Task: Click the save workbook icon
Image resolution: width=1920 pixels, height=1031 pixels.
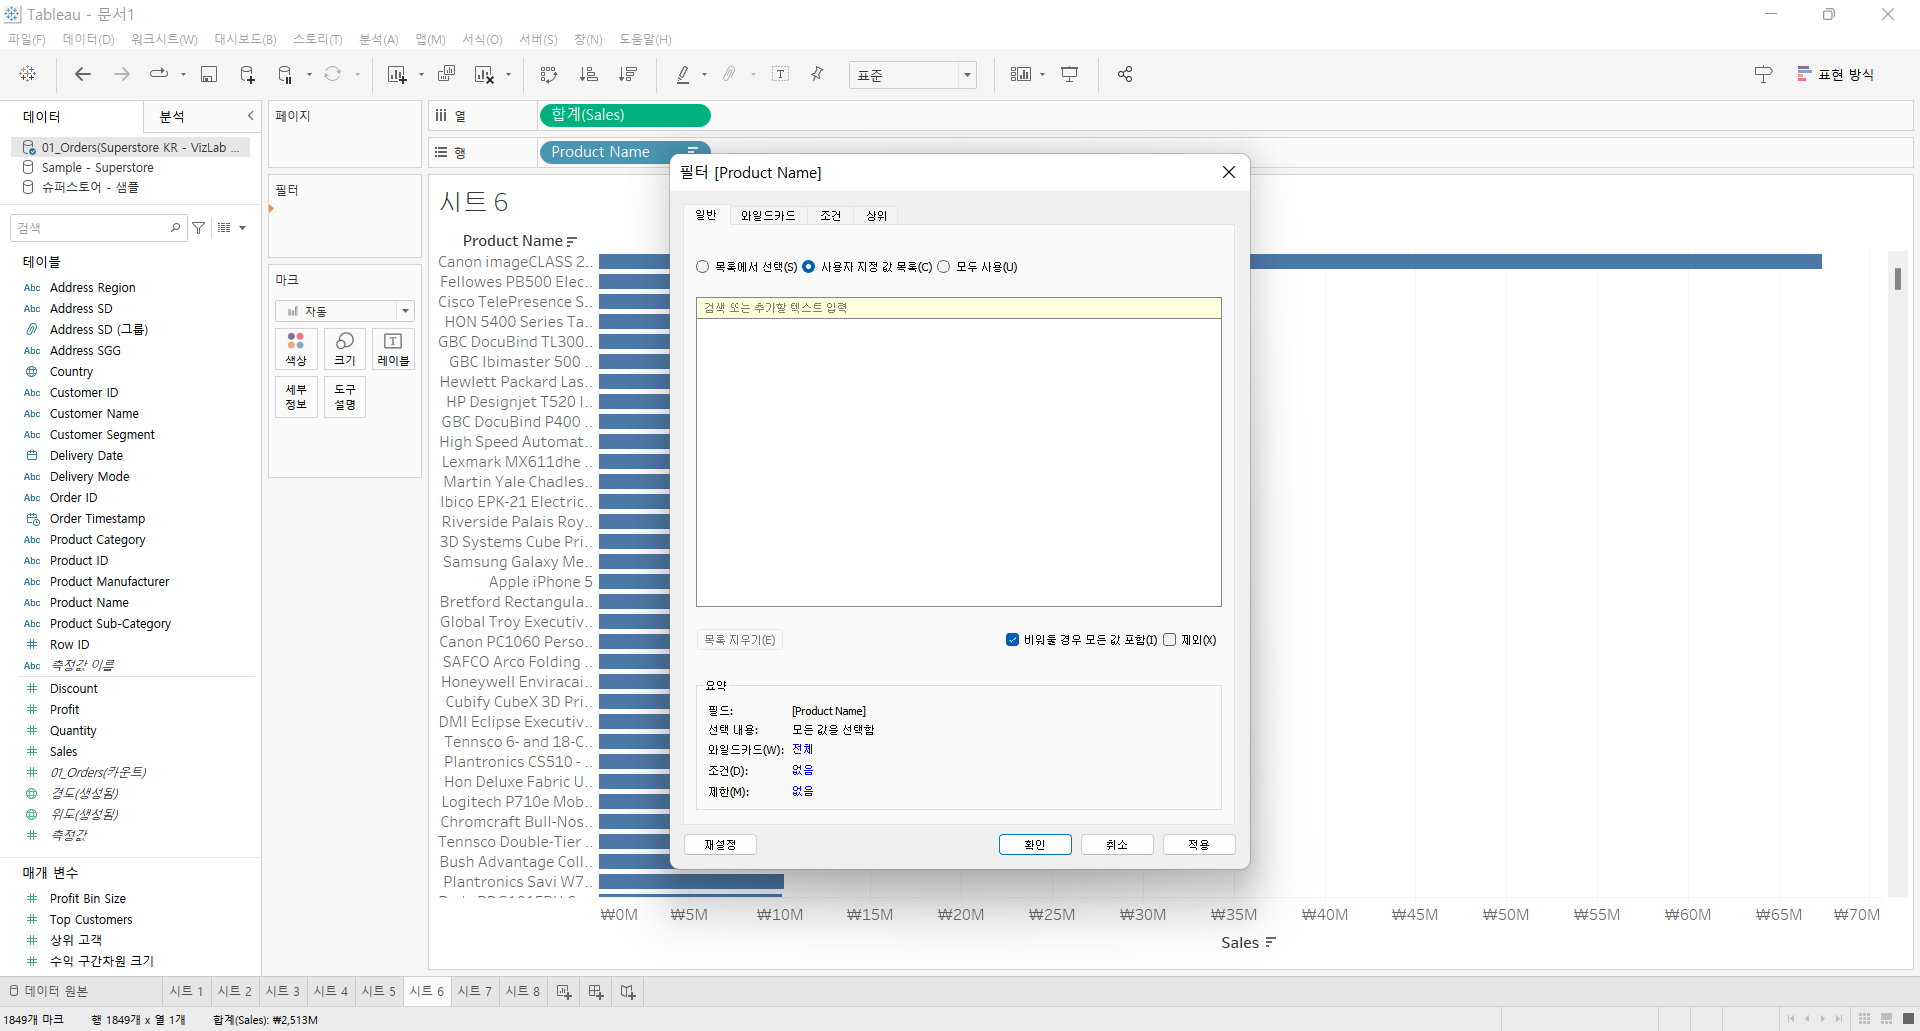Action: (209, 74)
